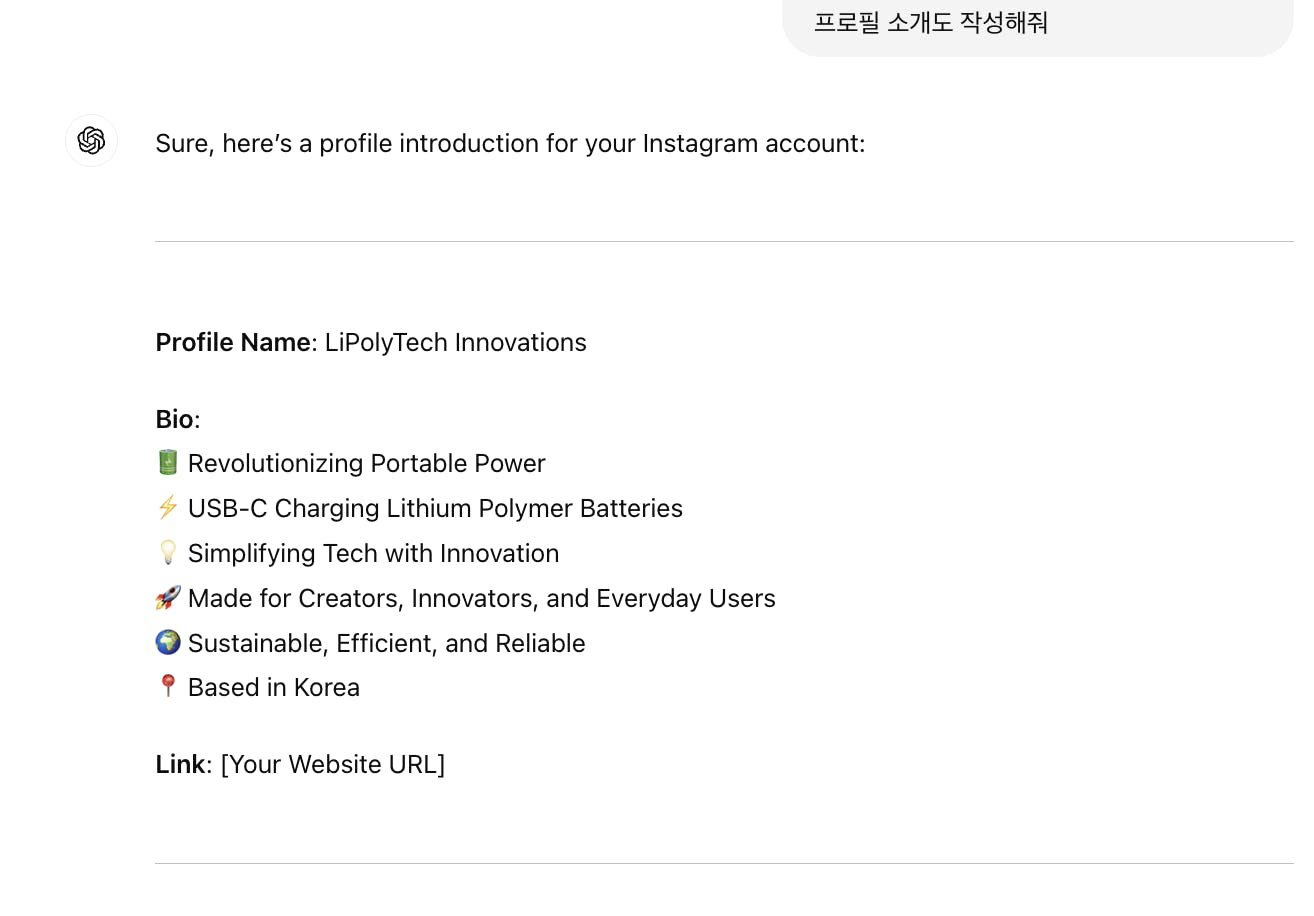
Task: Click the globe emoji
Action: tap(168, 642)
